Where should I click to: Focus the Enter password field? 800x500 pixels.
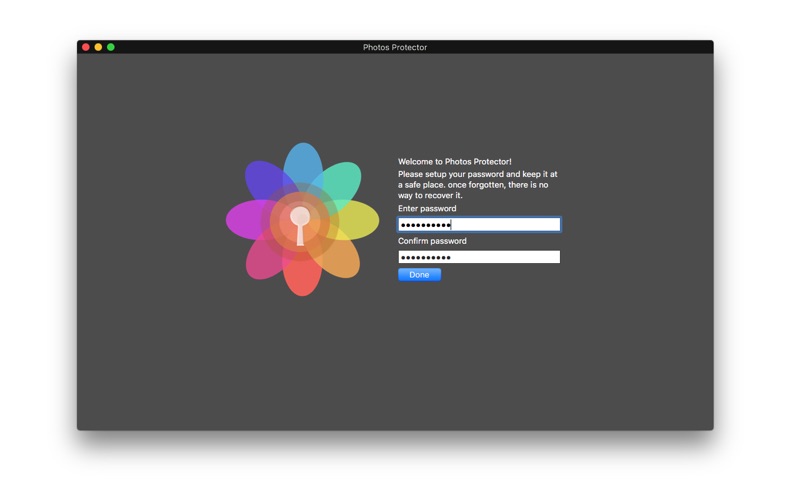479,224
